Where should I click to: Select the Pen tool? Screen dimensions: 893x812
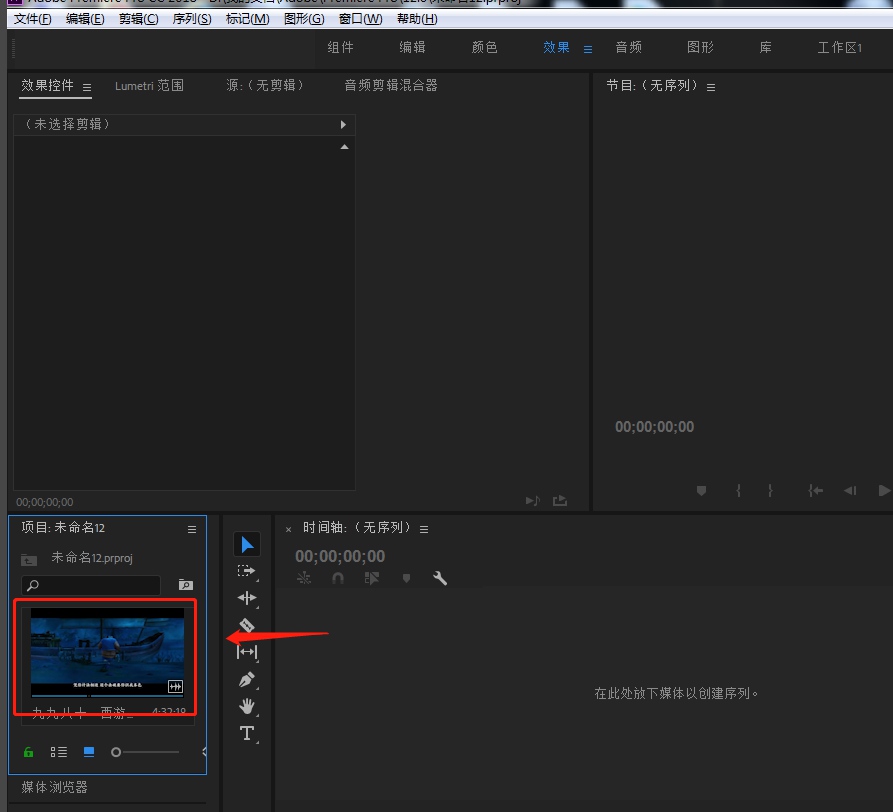pyautogui.click(x=246, y=679)
